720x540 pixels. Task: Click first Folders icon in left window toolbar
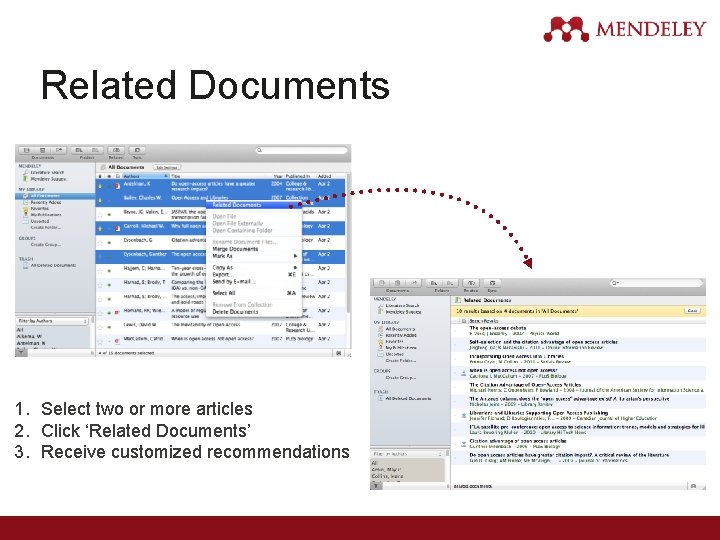79,150
